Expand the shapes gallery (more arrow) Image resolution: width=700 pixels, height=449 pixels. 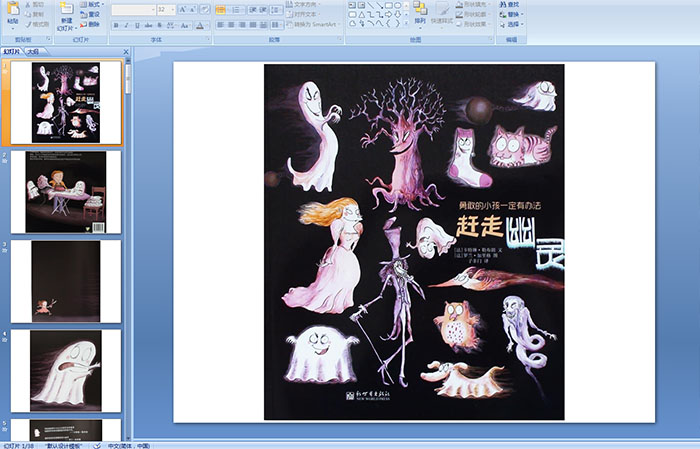406,23
